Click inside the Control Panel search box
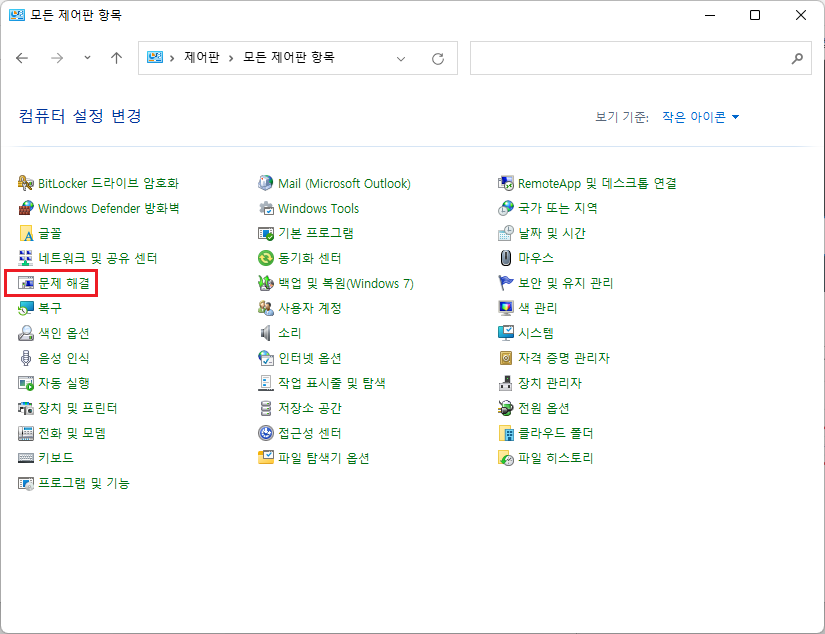This screenshot has width=825, height=634. (630, 58)
